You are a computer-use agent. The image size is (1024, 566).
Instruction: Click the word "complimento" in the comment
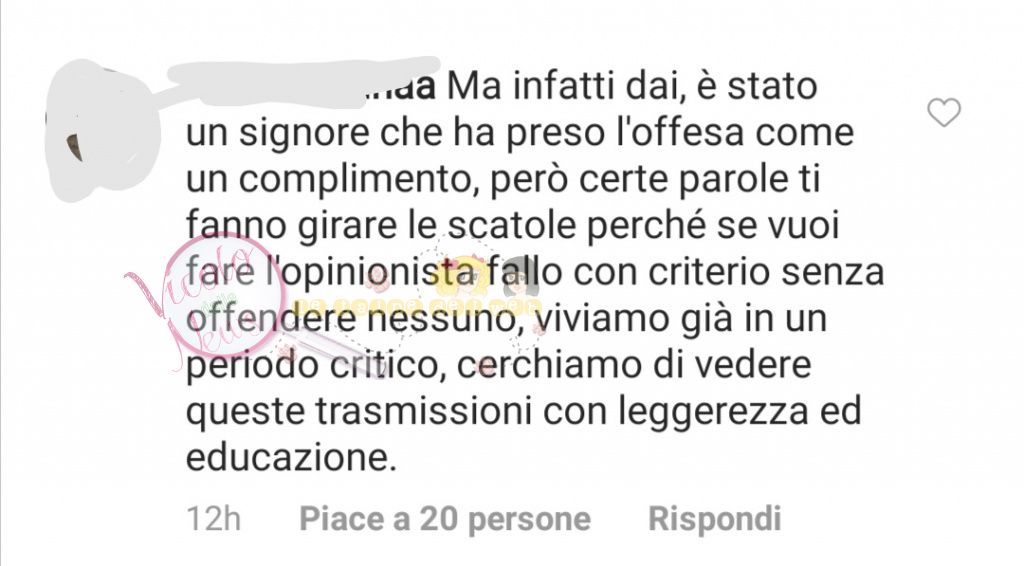coord(355,181)
